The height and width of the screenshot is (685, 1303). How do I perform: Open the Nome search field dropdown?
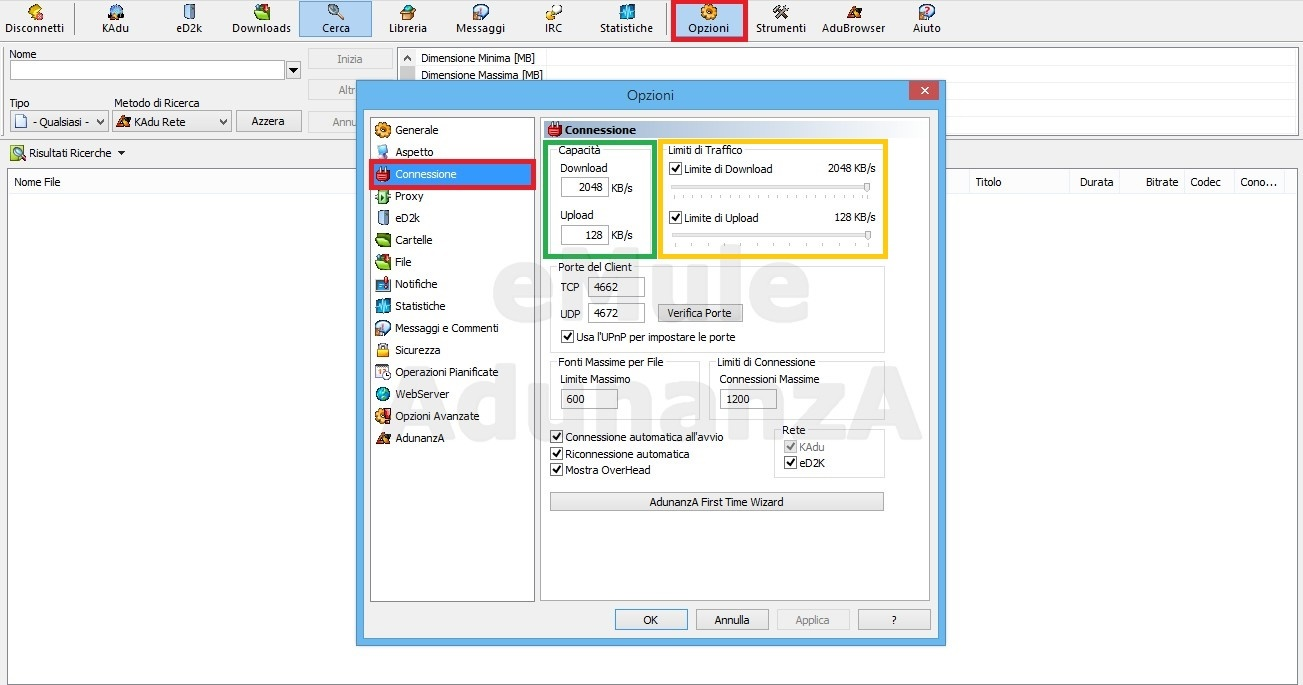pyautogui.click(x=293, y=70)
